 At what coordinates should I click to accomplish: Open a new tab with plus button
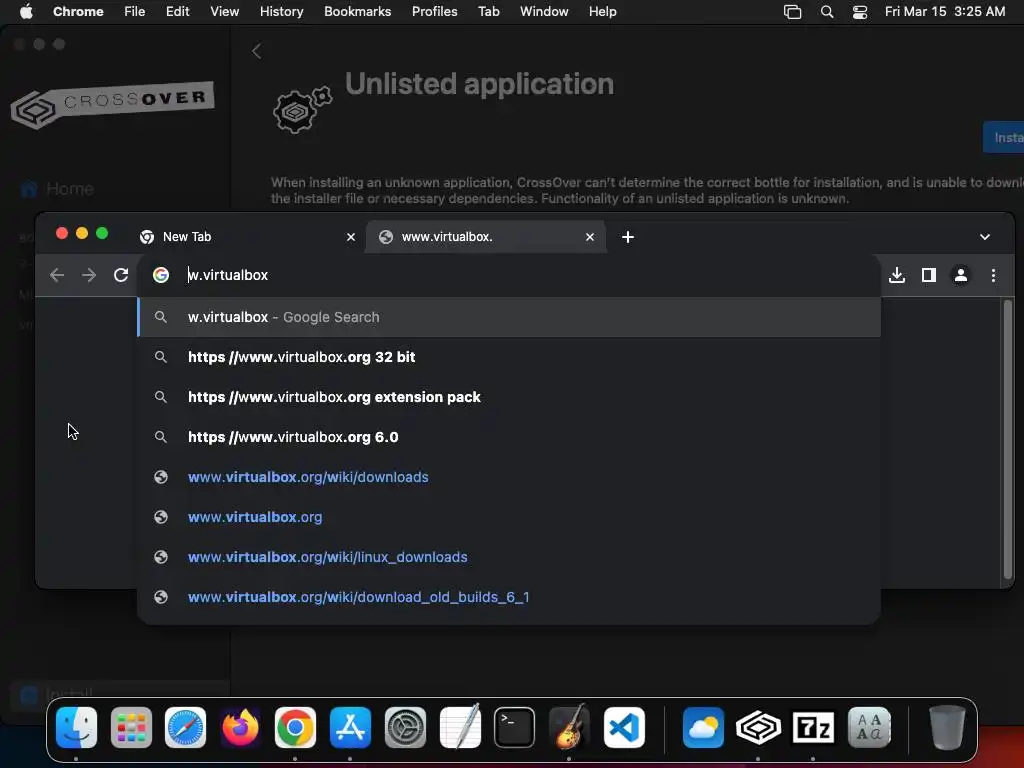point(628,236)
